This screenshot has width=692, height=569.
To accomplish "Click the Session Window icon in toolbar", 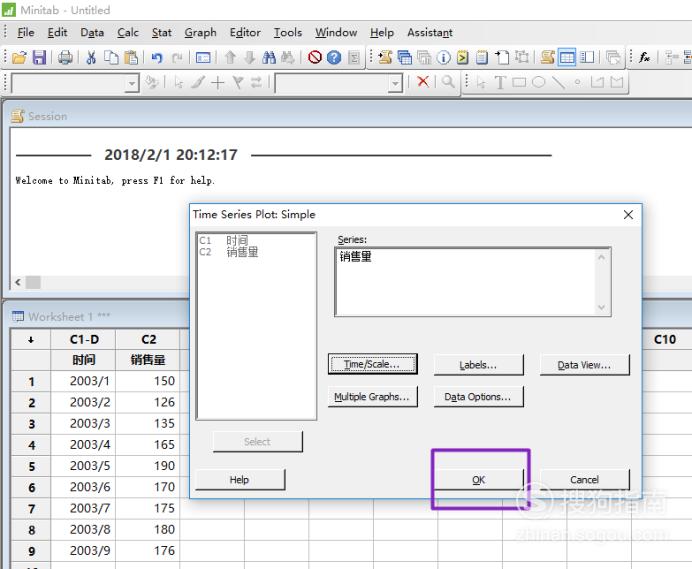I will click(x=548, y=57).
